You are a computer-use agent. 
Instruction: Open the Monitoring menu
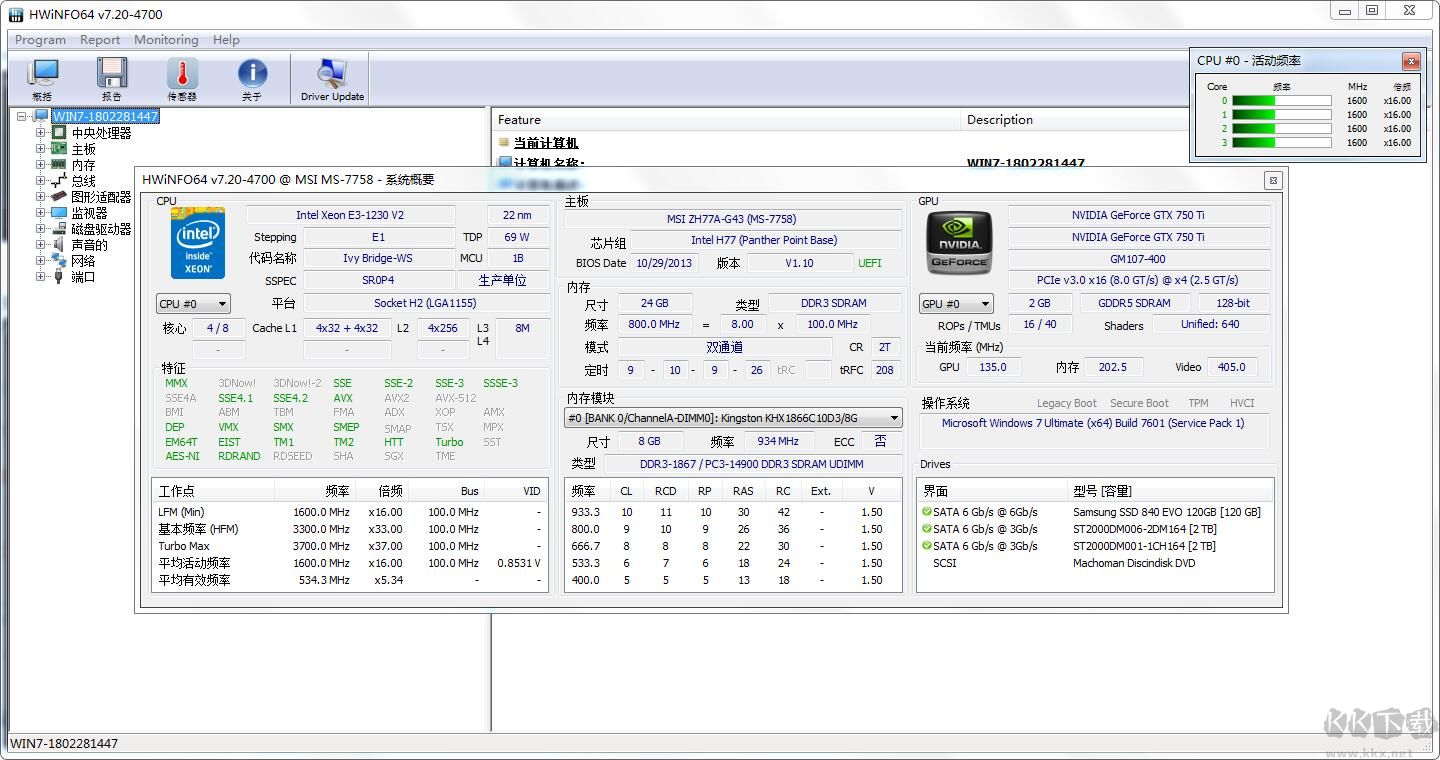pos(165,40)
